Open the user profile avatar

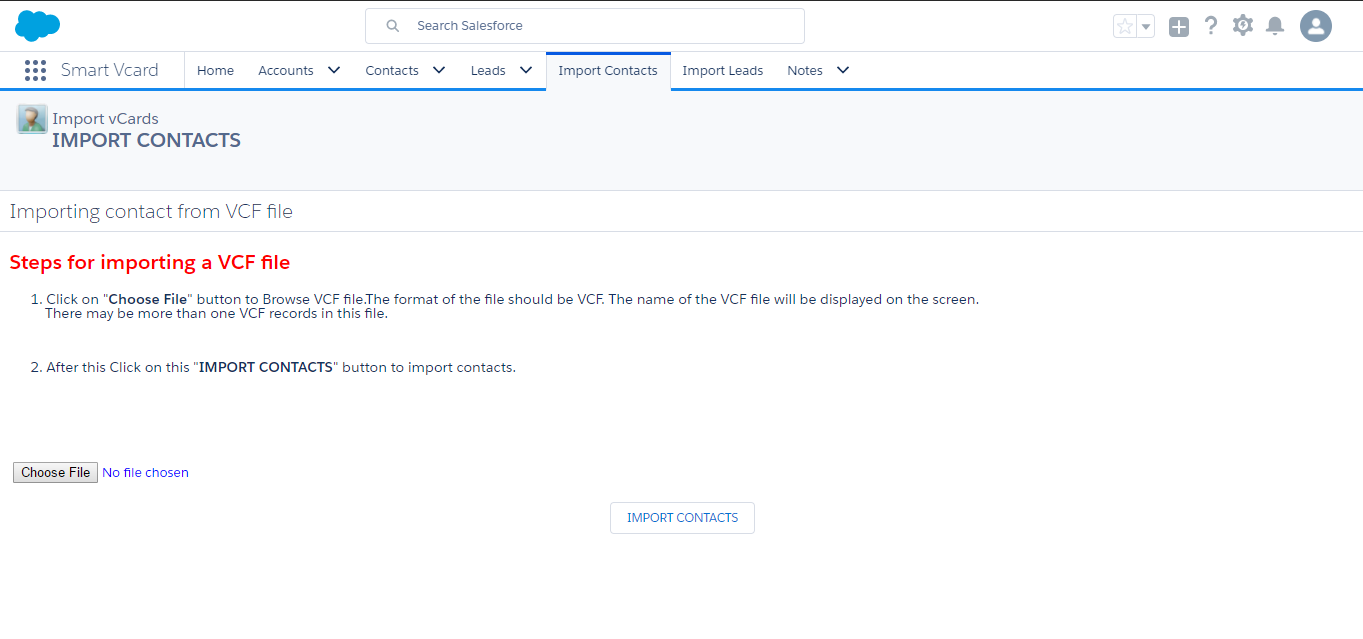click(1316, 26)
